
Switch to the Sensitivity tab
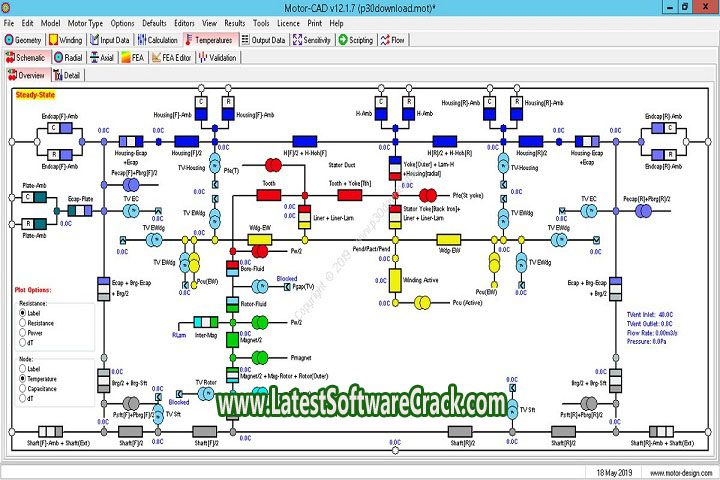pyautogui.click(x=312, y=40)
